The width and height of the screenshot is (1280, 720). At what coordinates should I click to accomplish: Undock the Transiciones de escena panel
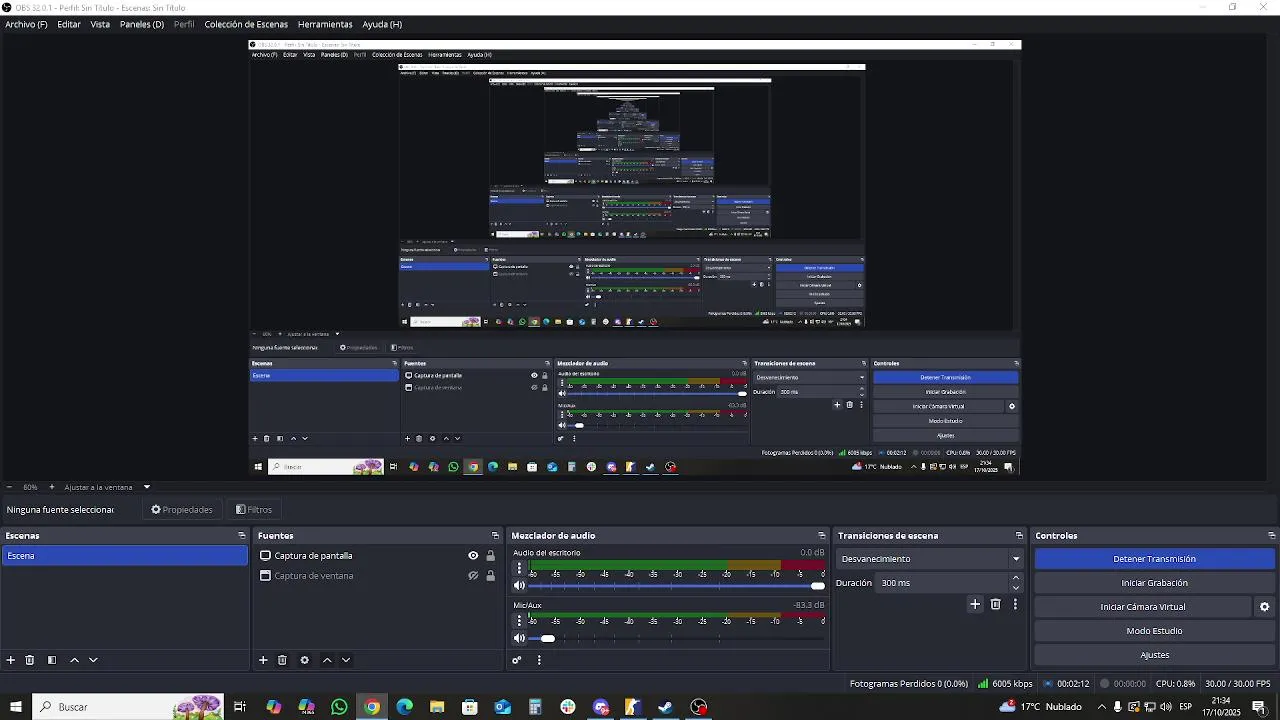[1019, 536]
